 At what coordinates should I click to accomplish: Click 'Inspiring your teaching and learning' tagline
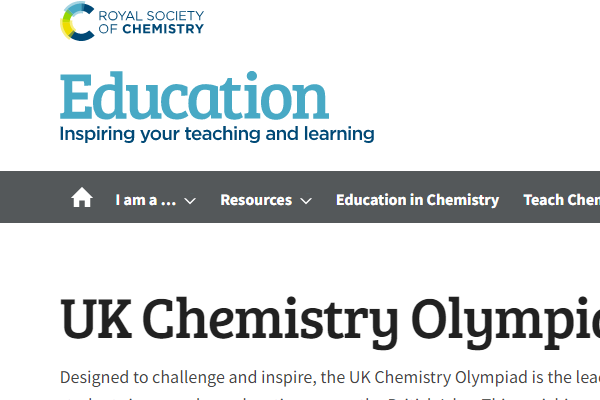tap(217, 134)
